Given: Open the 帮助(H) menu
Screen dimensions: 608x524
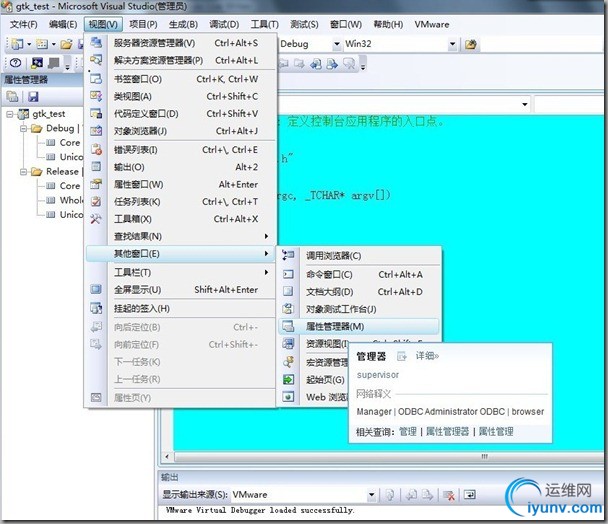Looking at the screenshot, I should coord(388,24).
